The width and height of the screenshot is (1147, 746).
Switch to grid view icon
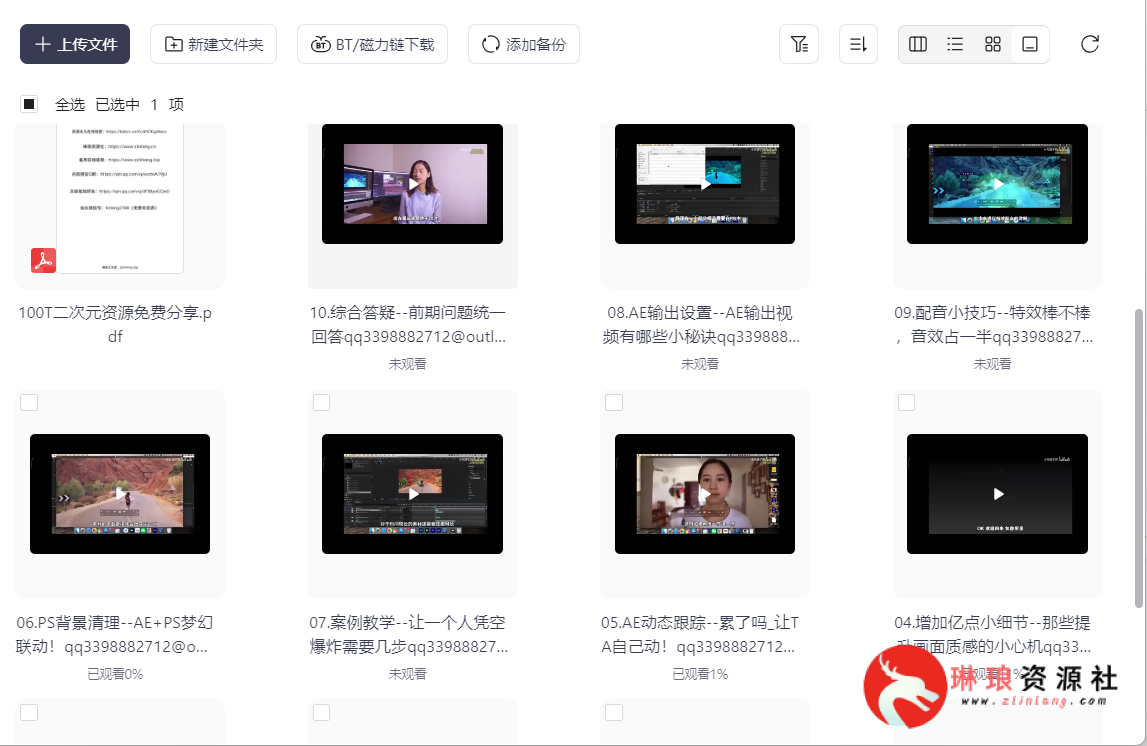pos(993,44)
